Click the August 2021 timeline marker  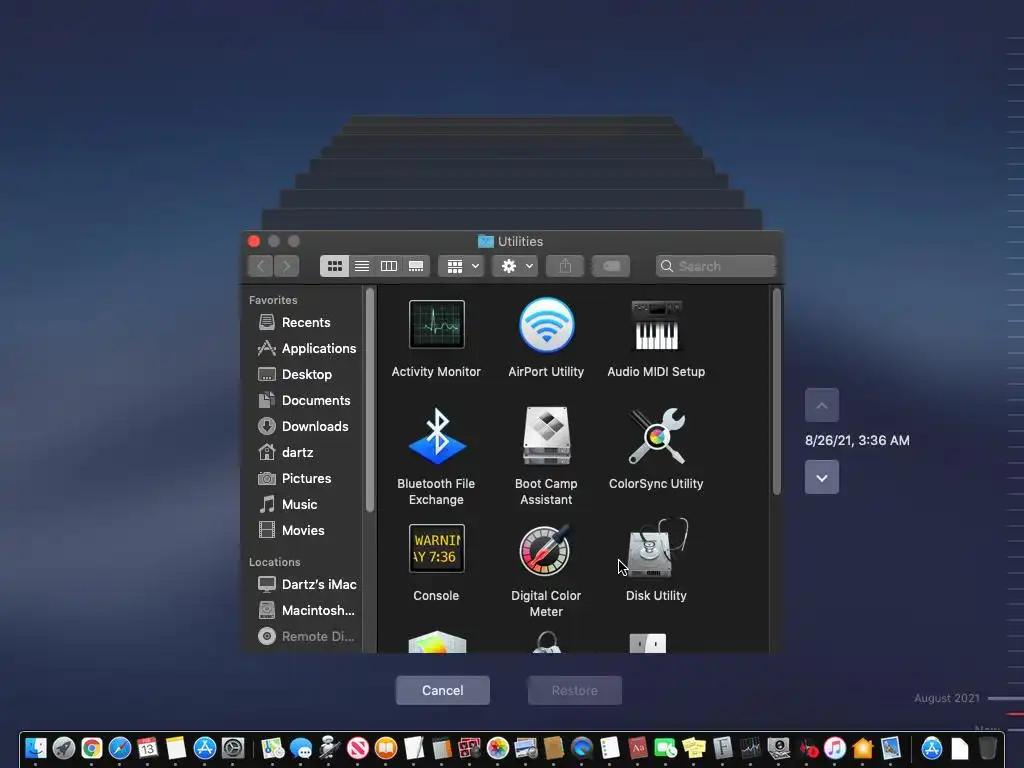tap(947, 698)
